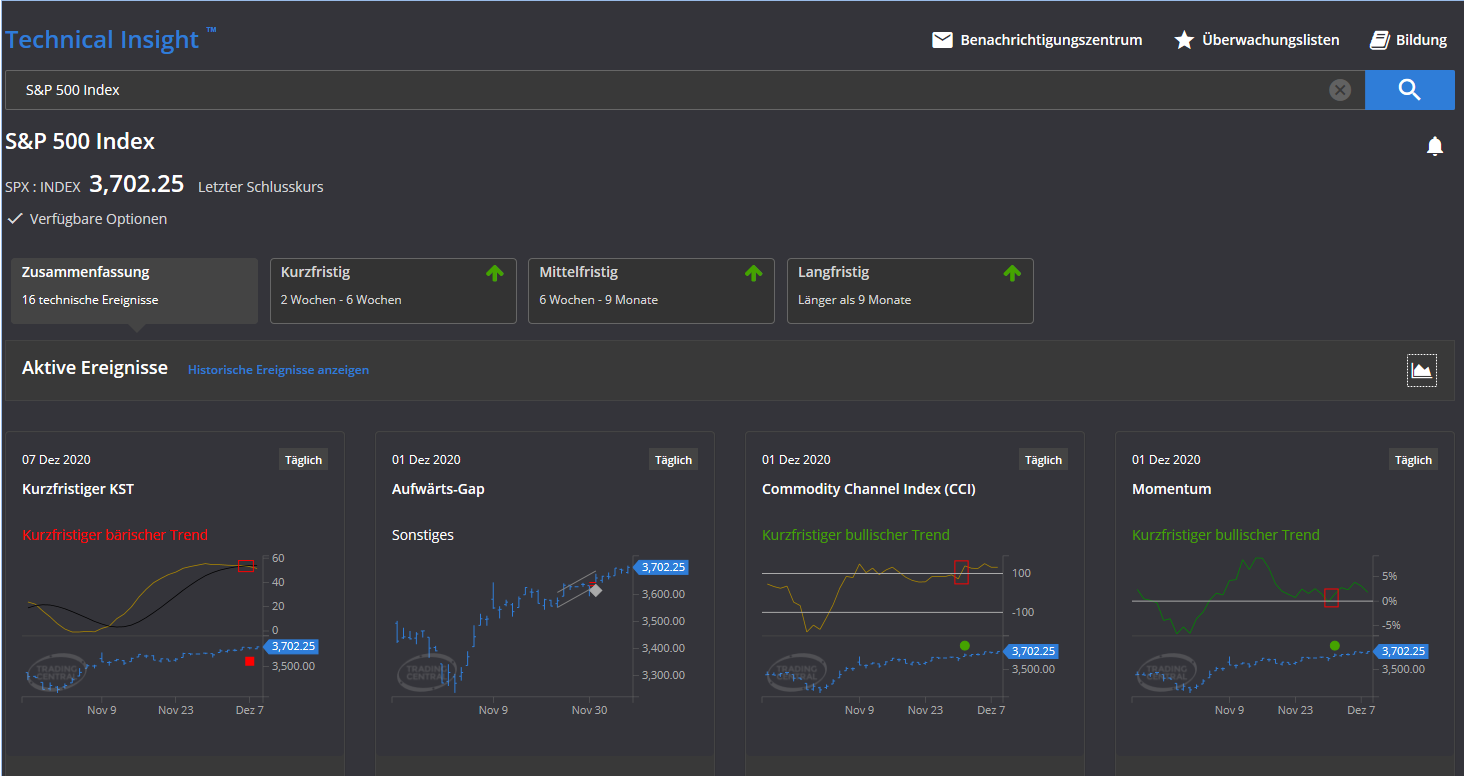This screenshot has width=1464, height=776.
Task: Click the 3,702.25 price tag on Aufwärts-Gap chart
Action: click(x=661, y=567)
